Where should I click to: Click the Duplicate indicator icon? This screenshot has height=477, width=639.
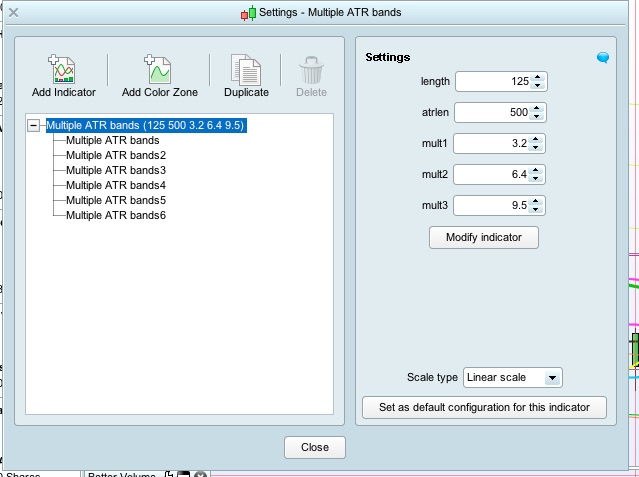click(246, 69)
